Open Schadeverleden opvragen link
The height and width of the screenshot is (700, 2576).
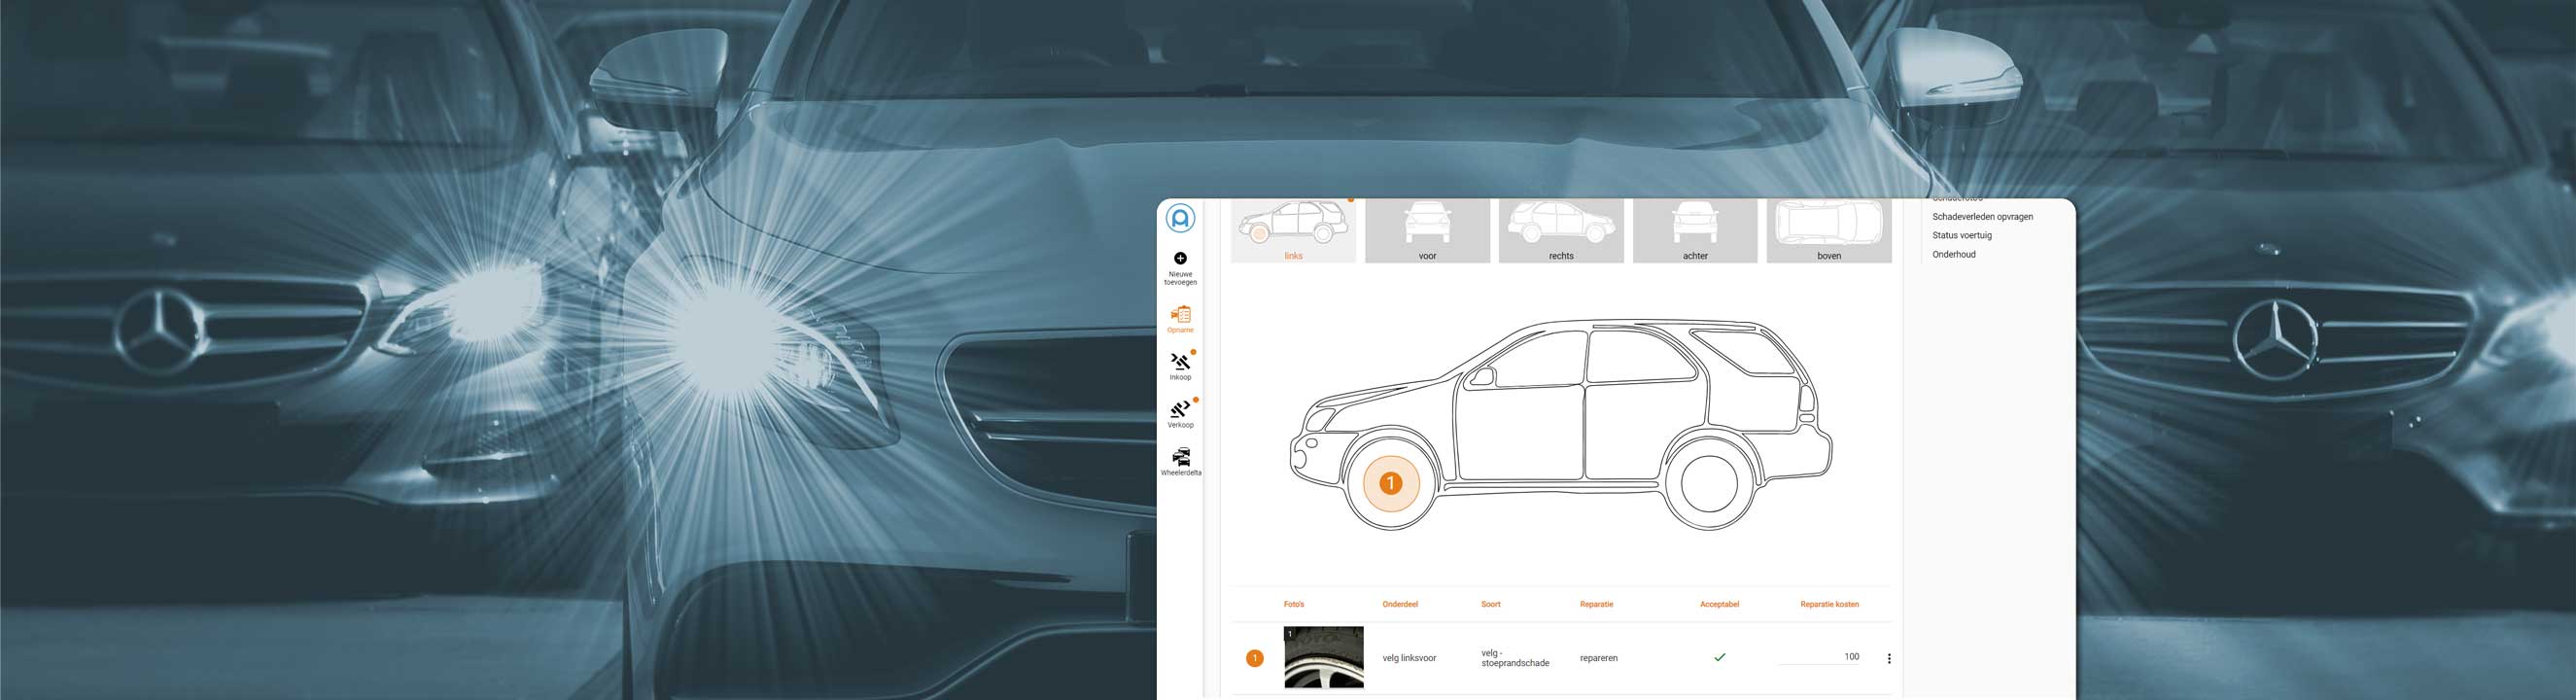coord(1982,217)
